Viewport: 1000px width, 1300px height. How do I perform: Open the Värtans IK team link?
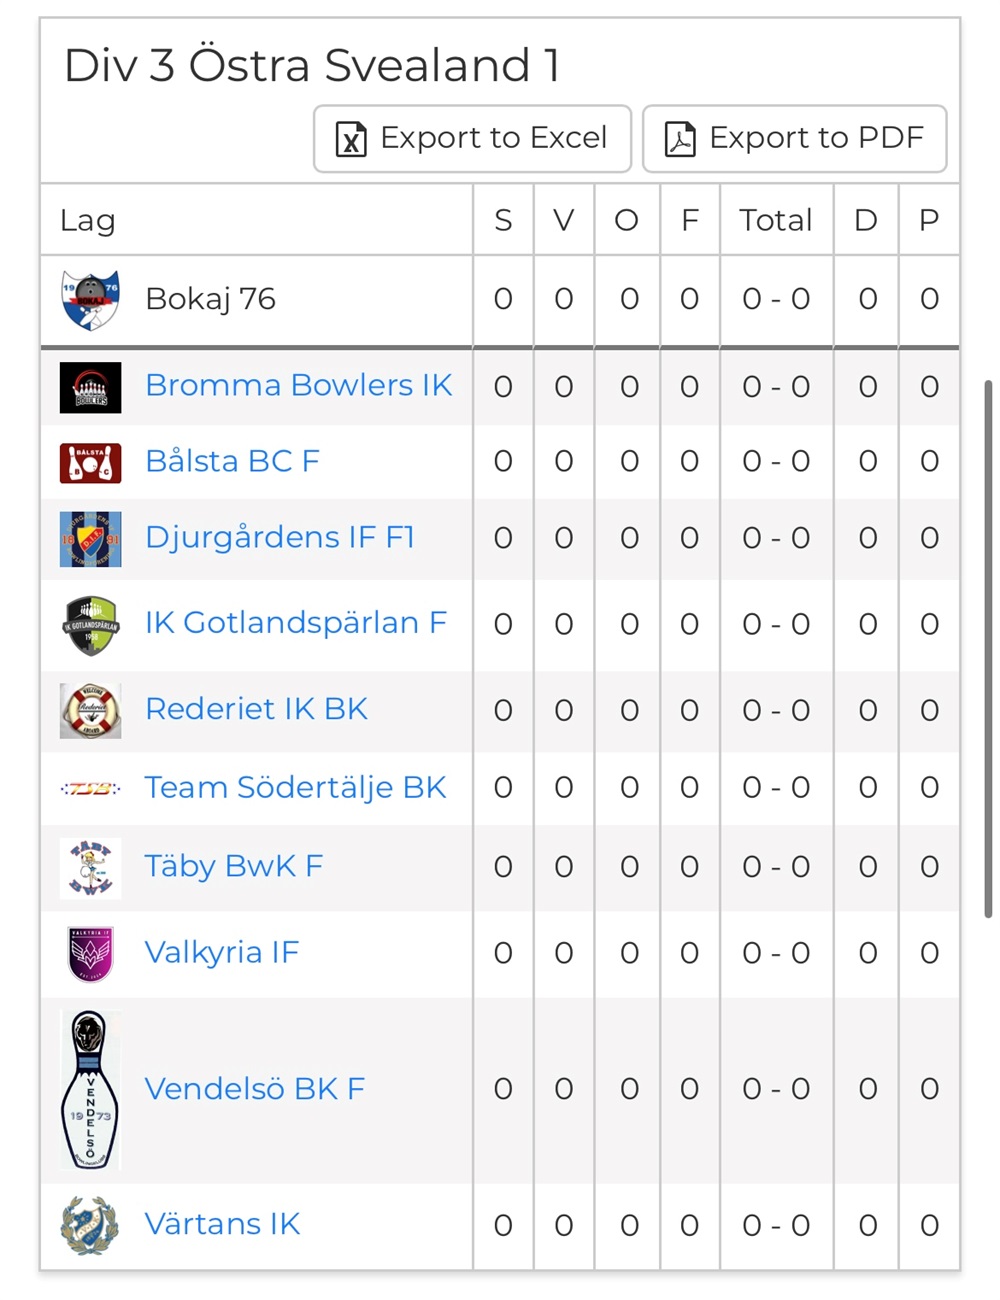tap(222, 1224)
